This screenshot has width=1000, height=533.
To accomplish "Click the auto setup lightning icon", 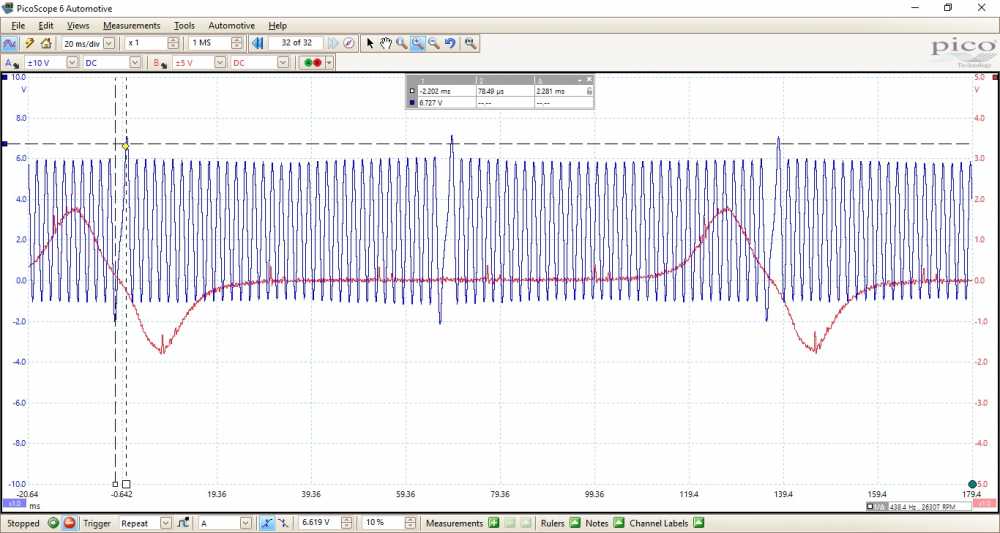I will pyautogui.click(x=29, y=43).
